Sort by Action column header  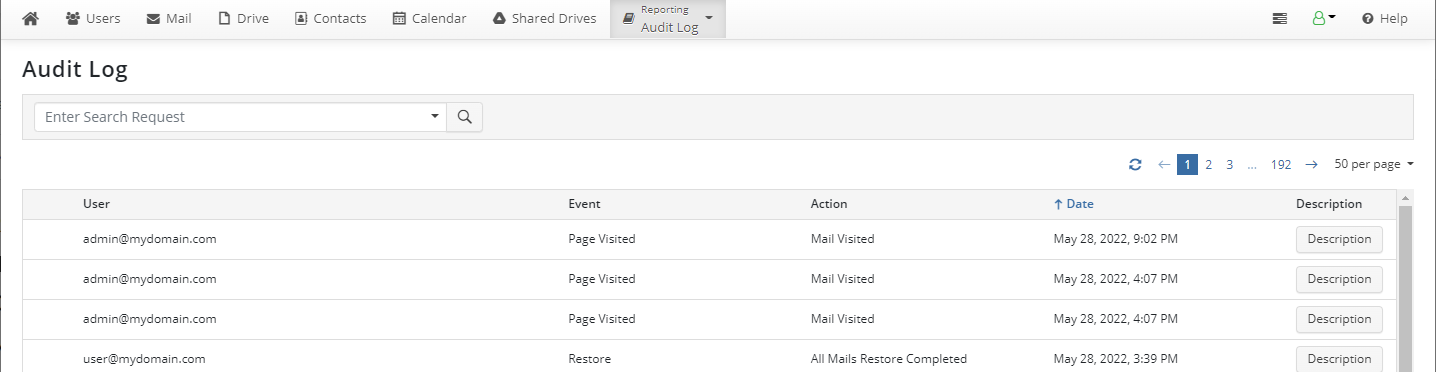pos(829,204)
